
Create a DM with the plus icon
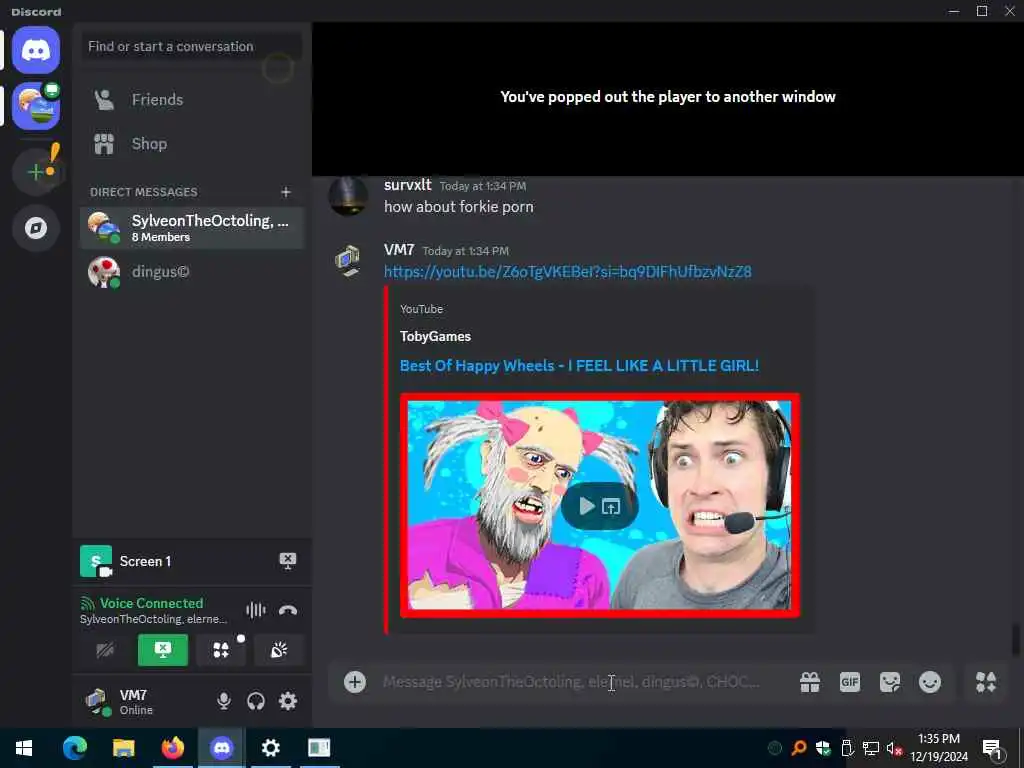(x=285, y=191)
